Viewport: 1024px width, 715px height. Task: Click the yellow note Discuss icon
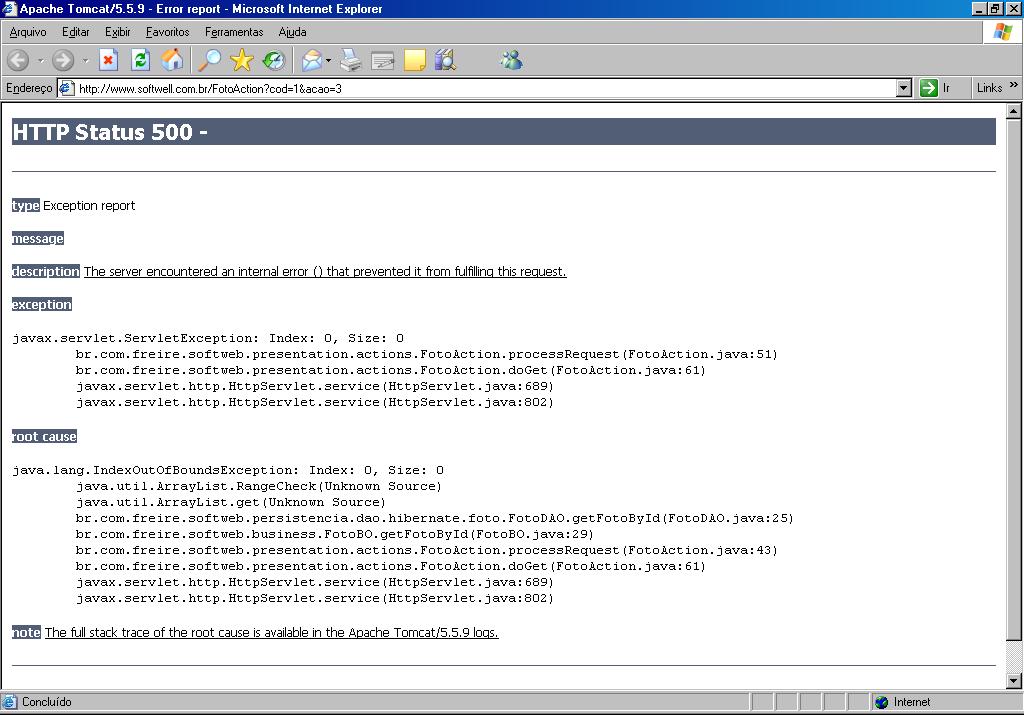pyautogui.click(x=415, y=61)
